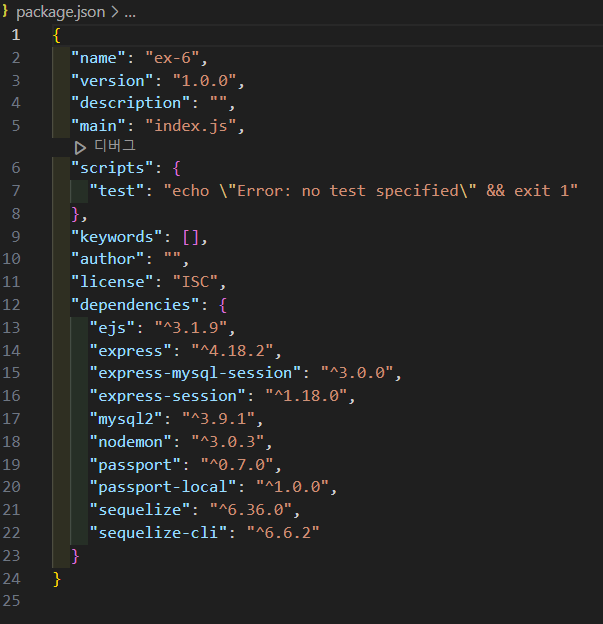Open the breadcrumb ellipsis after package.json

tap(130, 13)
